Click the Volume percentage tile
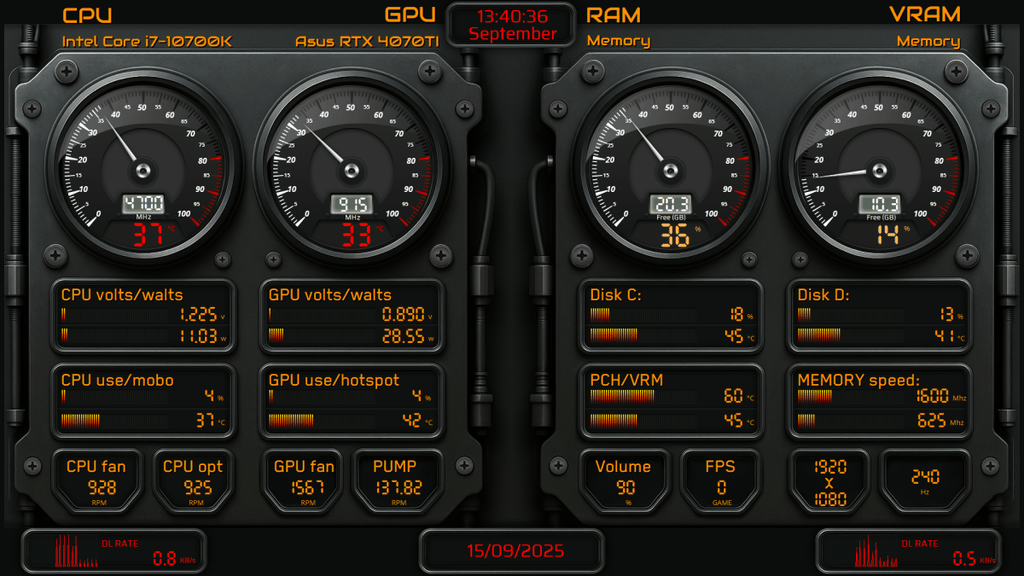The width and height of the screenshot is (1024, 576). point(622,478)
